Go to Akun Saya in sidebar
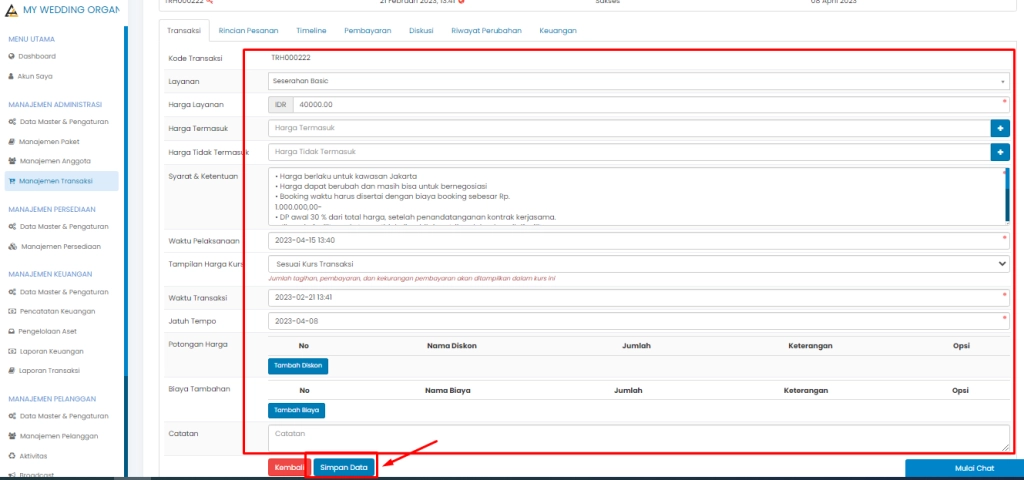Image resolution: width=1024 pixels, height=480 pixels. coord(36,75)
